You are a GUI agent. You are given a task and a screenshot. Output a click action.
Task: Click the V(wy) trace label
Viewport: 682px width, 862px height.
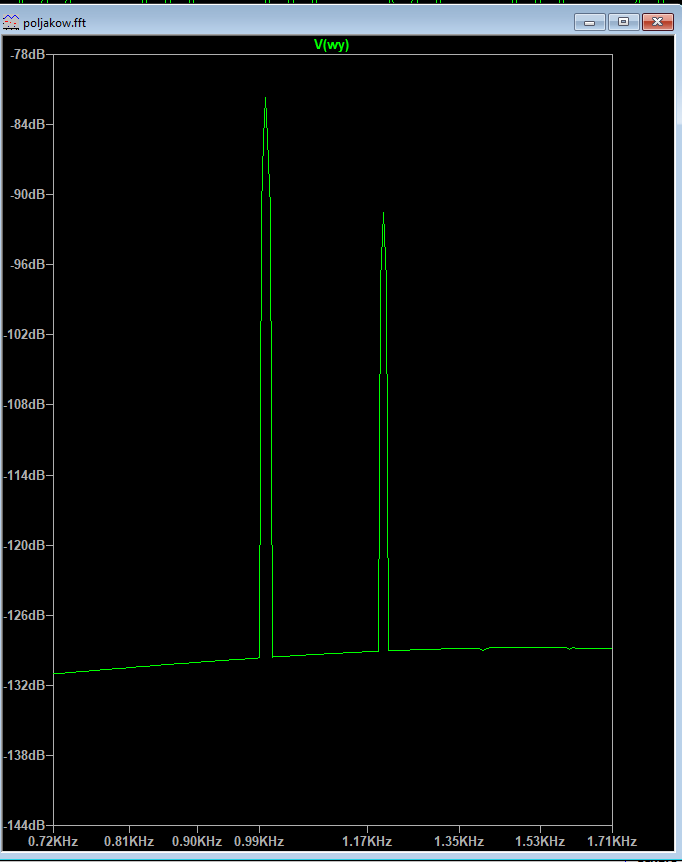pyautogui.click(x=331, y=45)
